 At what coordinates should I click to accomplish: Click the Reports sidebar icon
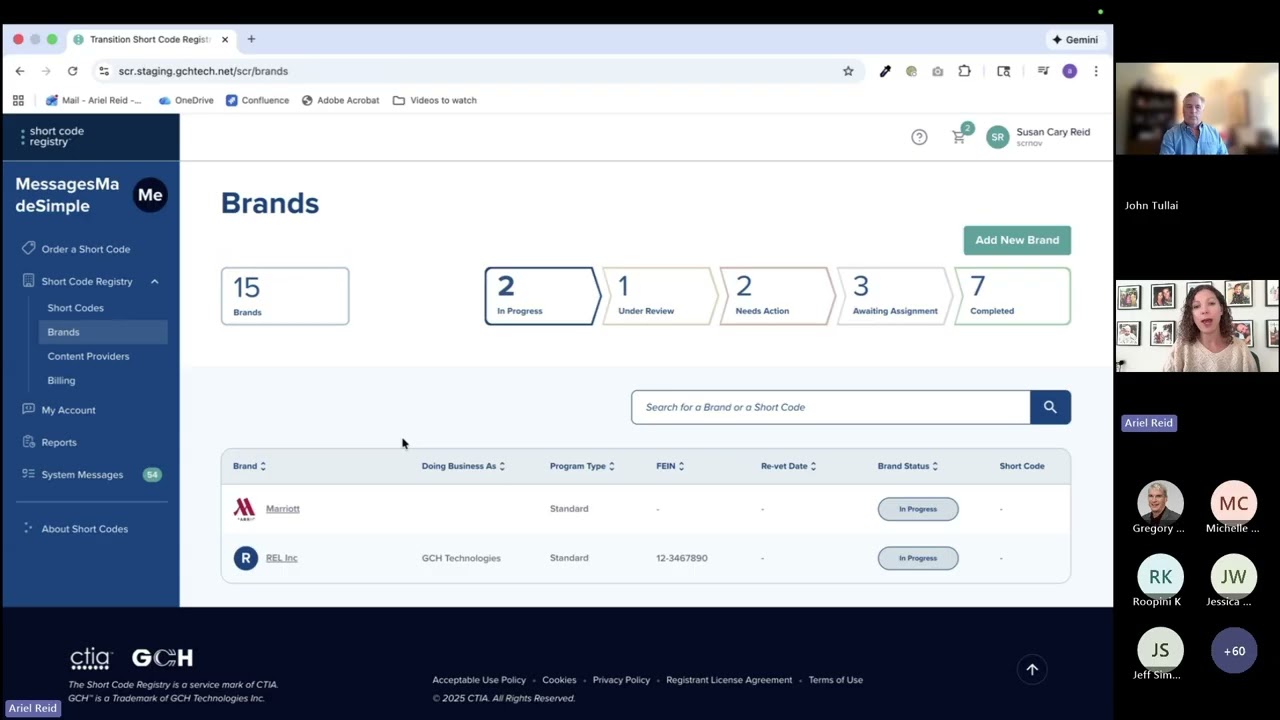coord(28,441)
